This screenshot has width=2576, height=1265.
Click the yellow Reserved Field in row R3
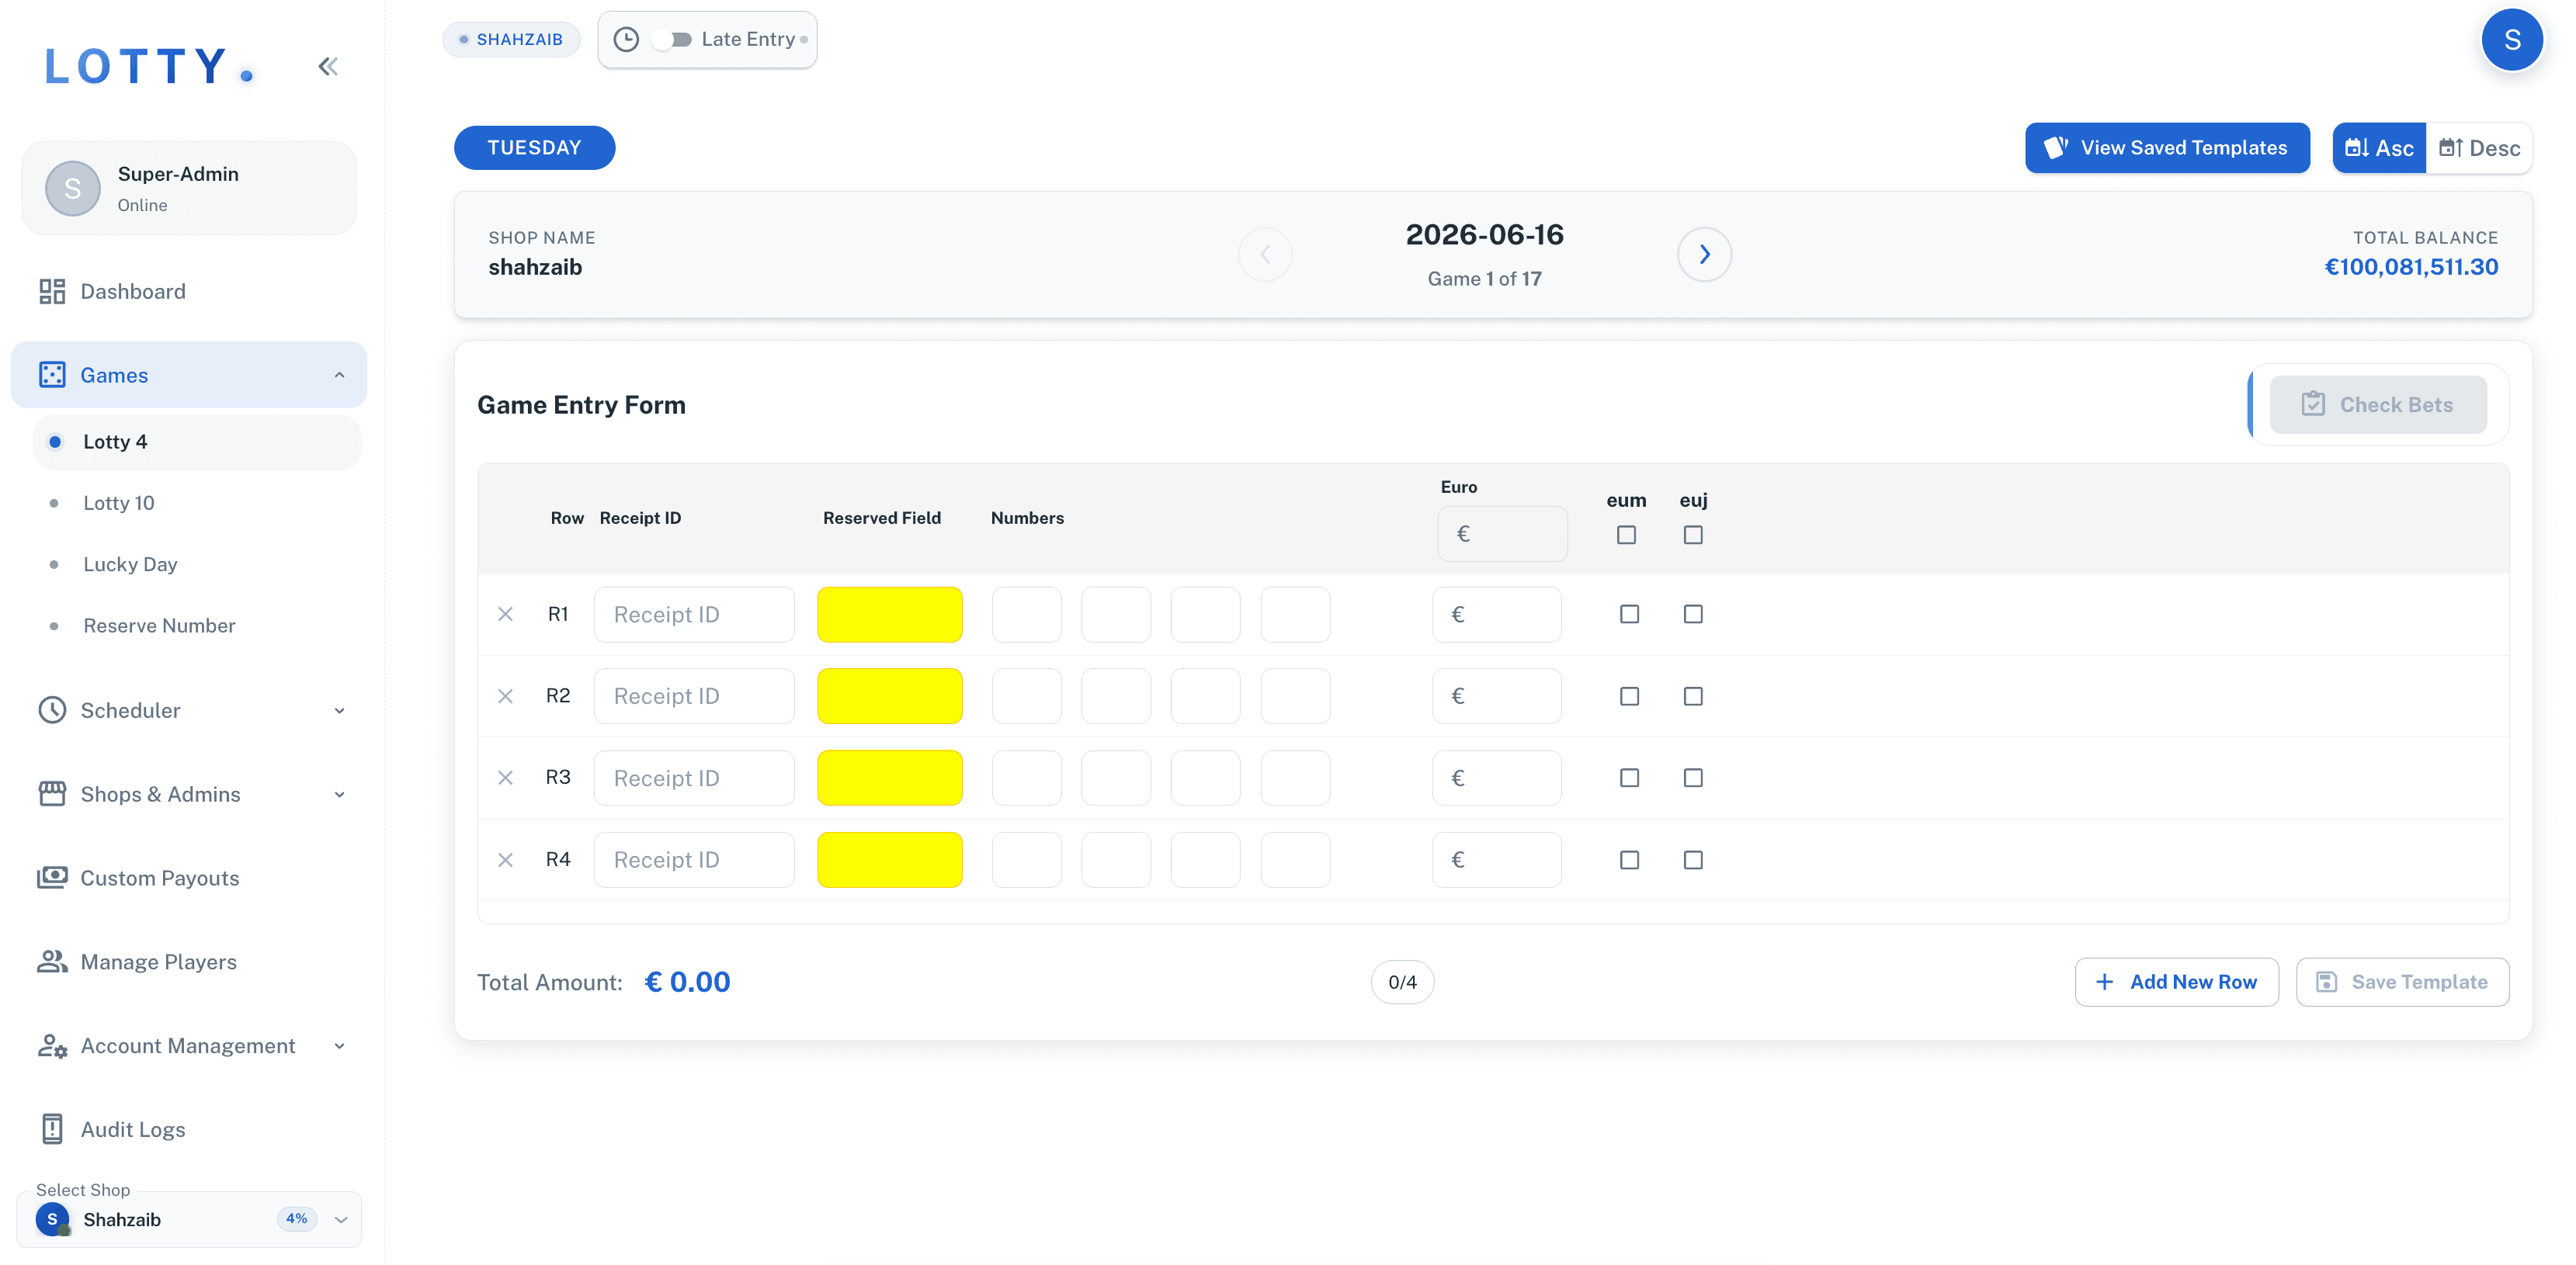pyautogui.click(x=890, y=778)
